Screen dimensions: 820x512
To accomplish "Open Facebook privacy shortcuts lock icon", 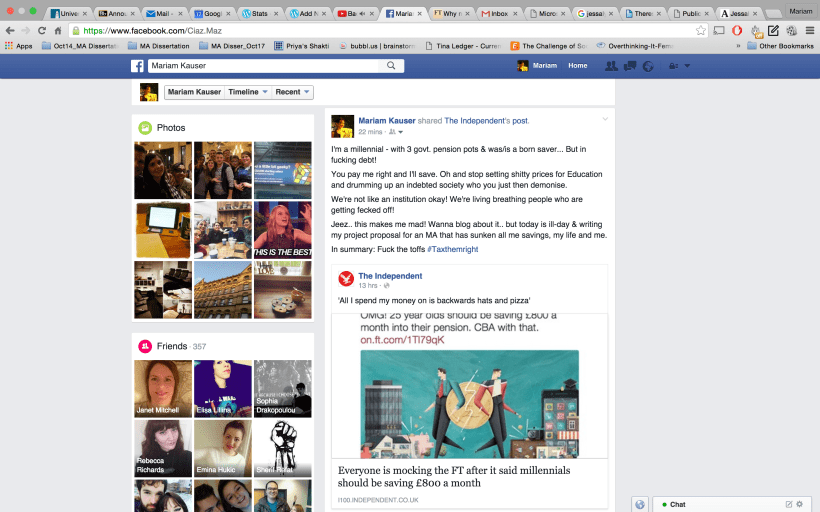I will coord(674,66).
